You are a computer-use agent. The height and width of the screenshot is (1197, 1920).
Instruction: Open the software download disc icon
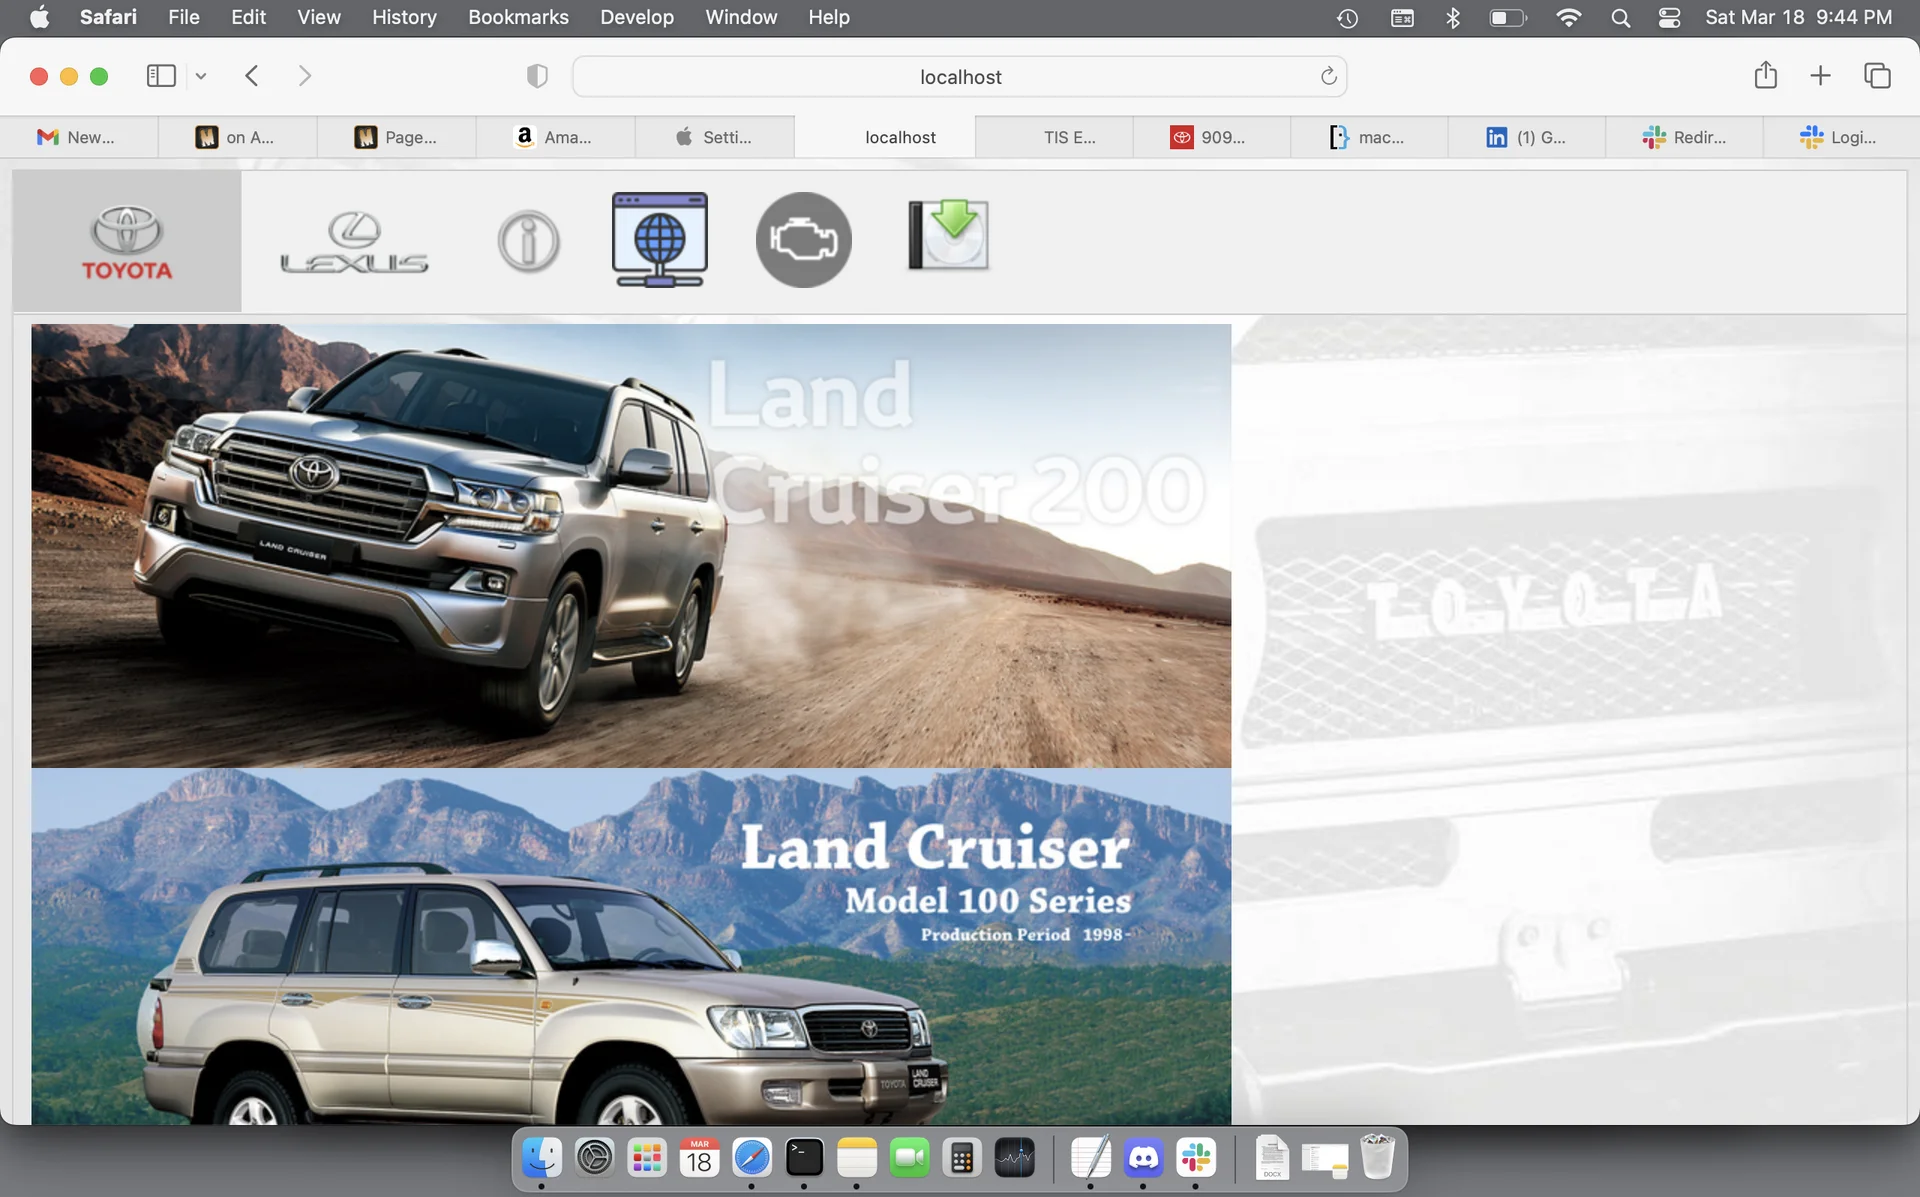pos(949,235)
